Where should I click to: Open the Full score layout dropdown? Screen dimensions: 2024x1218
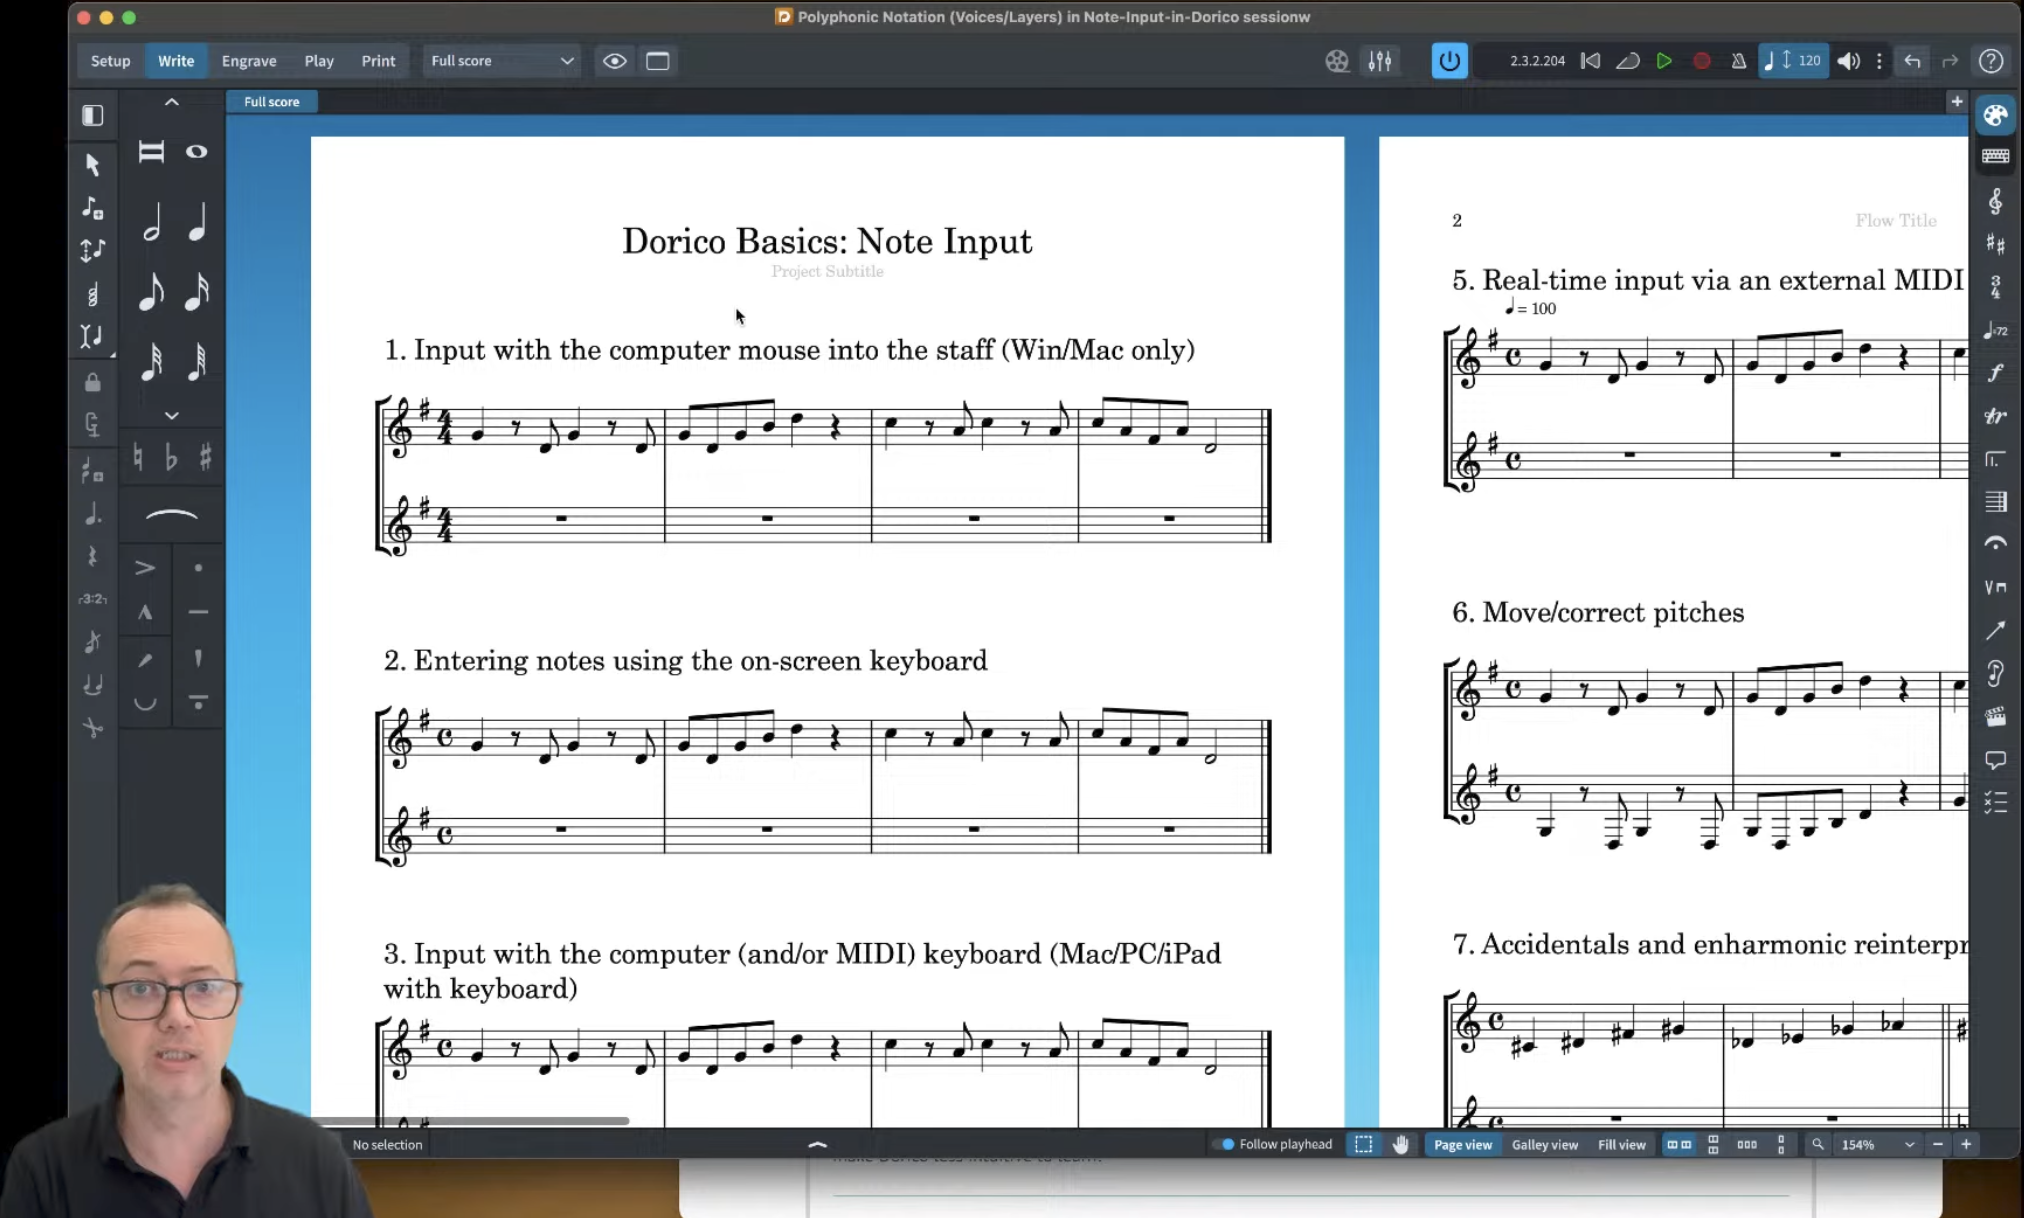click(x=502, y=61)
